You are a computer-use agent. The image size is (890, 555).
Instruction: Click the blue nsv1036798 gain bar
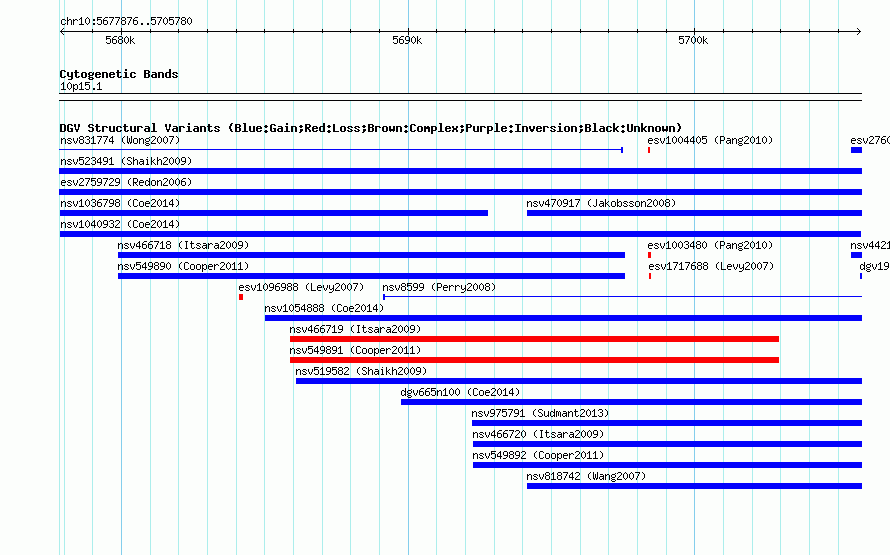274,213
